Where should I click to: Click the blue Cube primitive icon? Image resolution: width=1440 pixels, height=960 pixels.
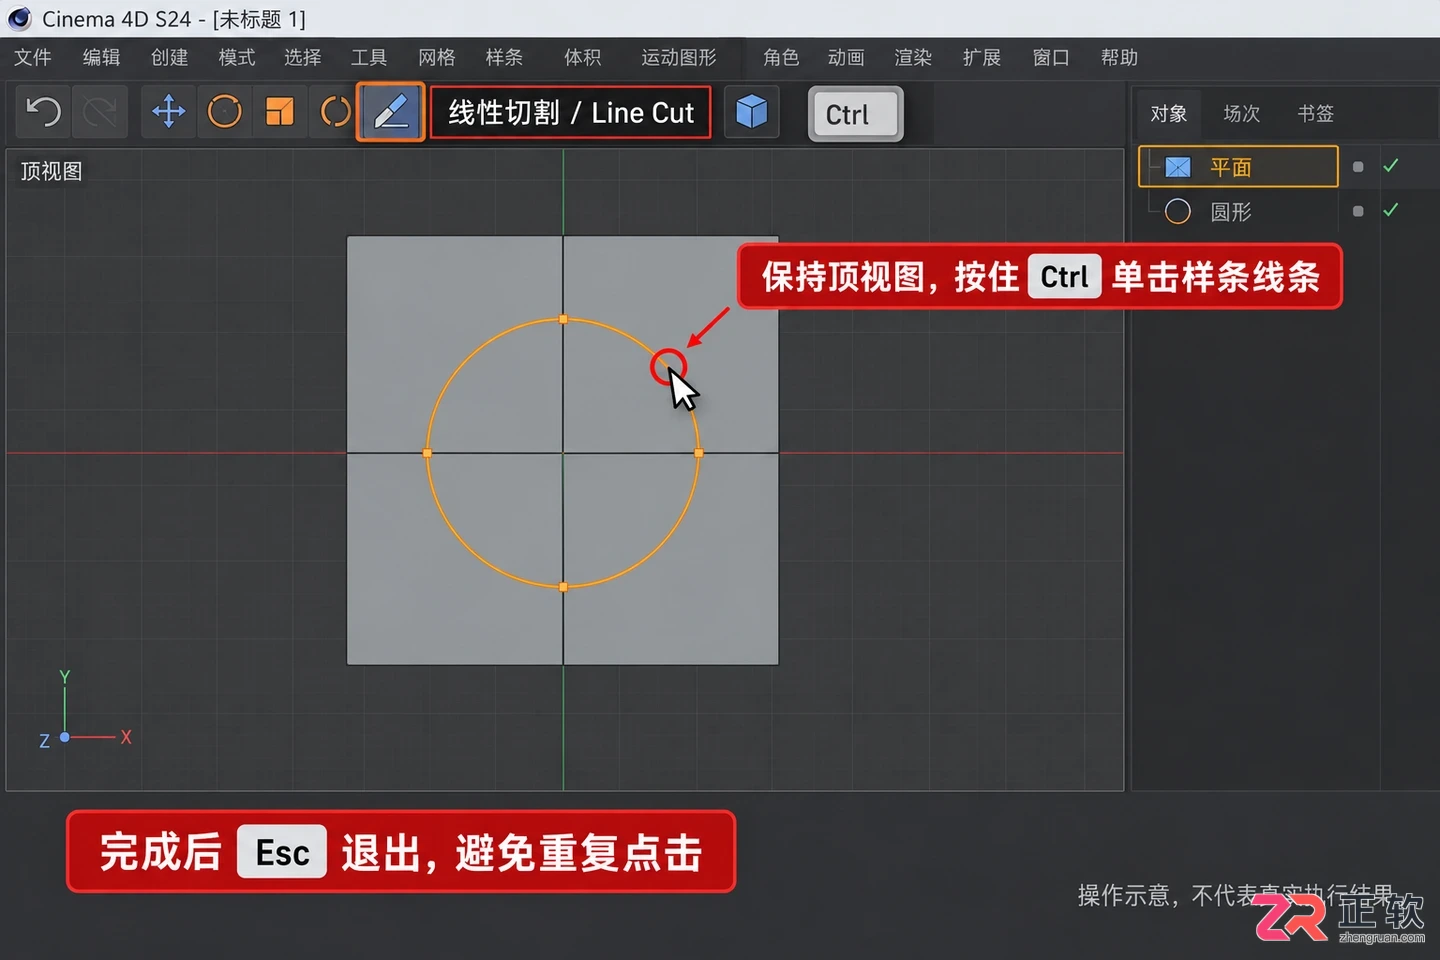[x=751, y=111]
